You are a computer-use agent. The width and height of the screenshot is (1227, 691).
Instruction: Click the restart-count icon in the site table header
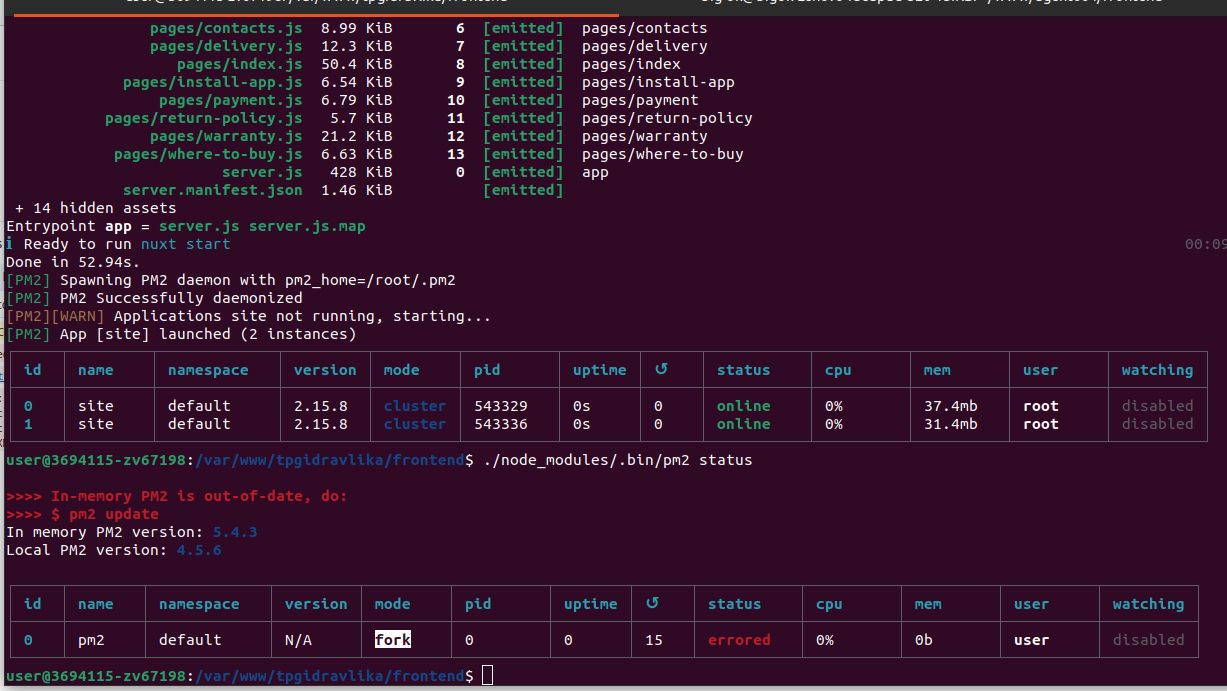(x=659, y=370)
